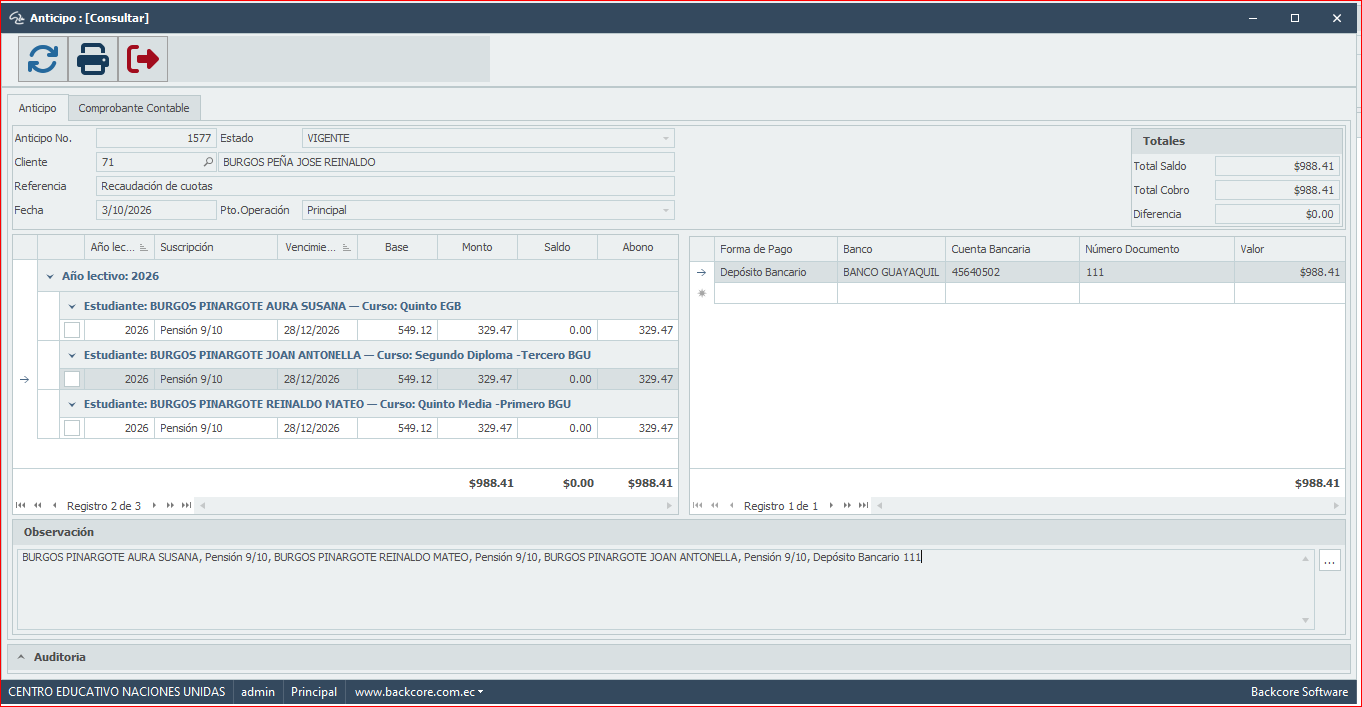This screenshot has width=1362, height=707.
Task: Switch to the Comprobante Contable tab
Action: [x=134, y=108]
